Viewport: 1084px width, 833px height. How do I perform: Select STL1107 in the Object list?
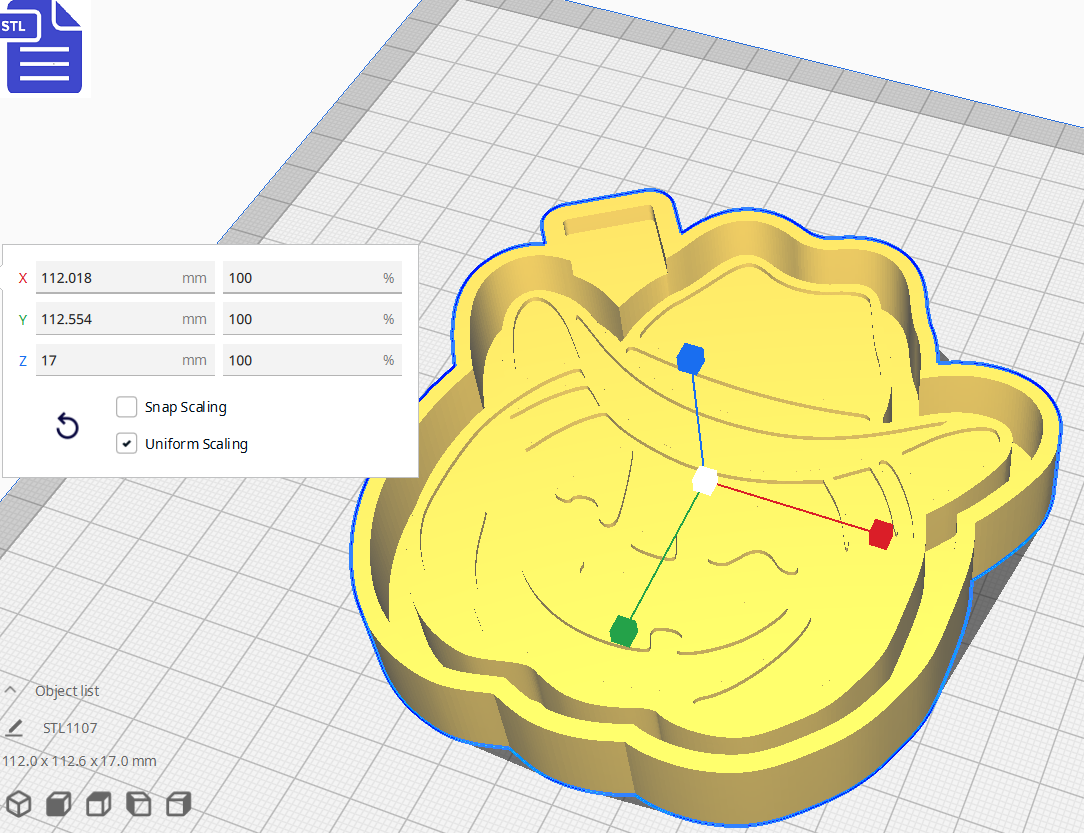pos(70,728)
